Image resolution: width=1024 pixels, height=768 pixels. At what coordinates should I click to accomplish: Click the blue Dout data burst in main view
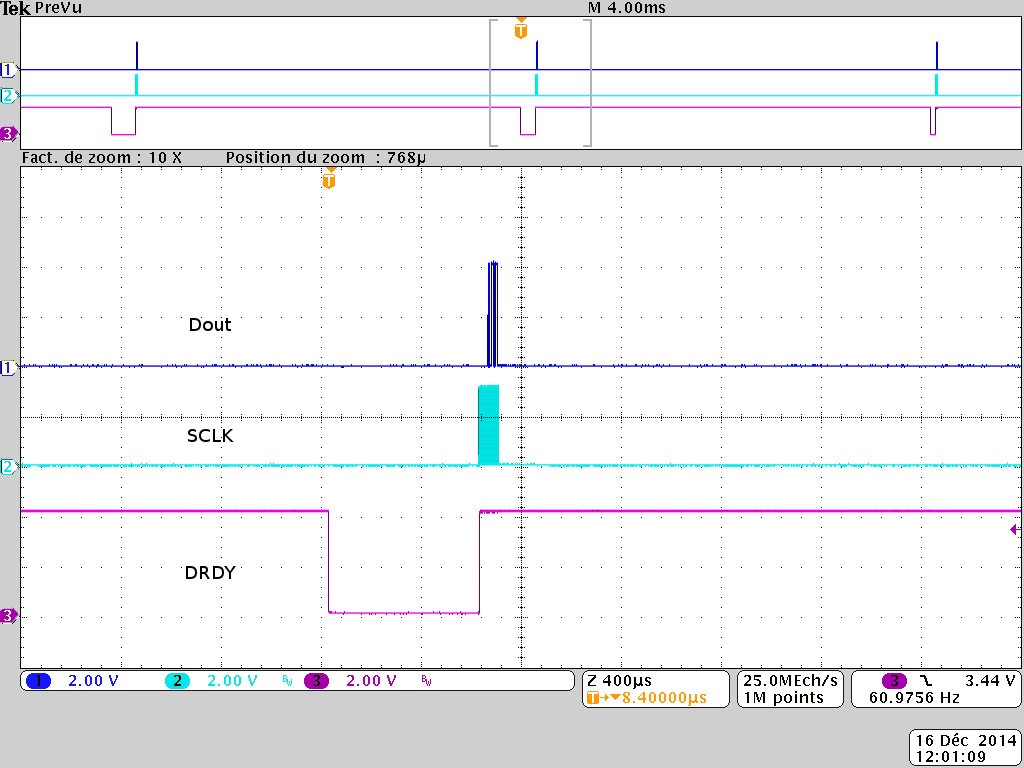pyautogui.click(x=492, y=313)
